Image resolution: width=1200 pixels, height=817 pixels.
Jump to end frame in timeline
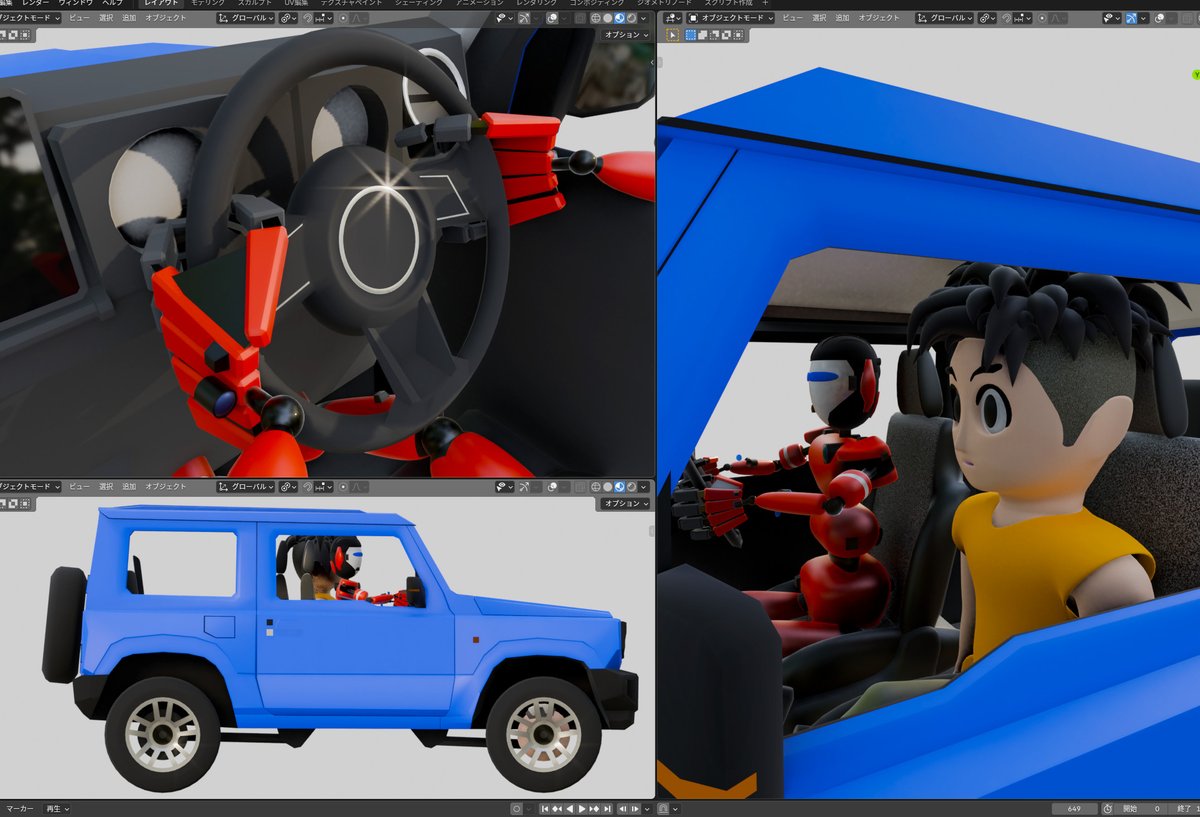[607, 808]
